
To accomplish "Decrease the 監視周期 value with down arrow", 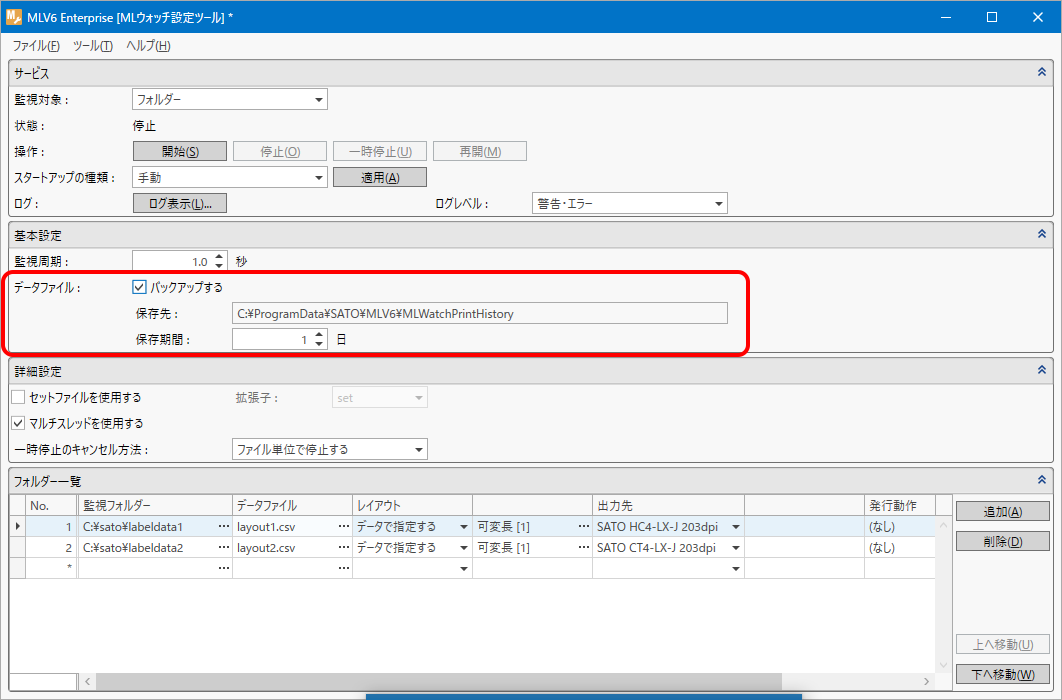I will click(x=219, y=266).
